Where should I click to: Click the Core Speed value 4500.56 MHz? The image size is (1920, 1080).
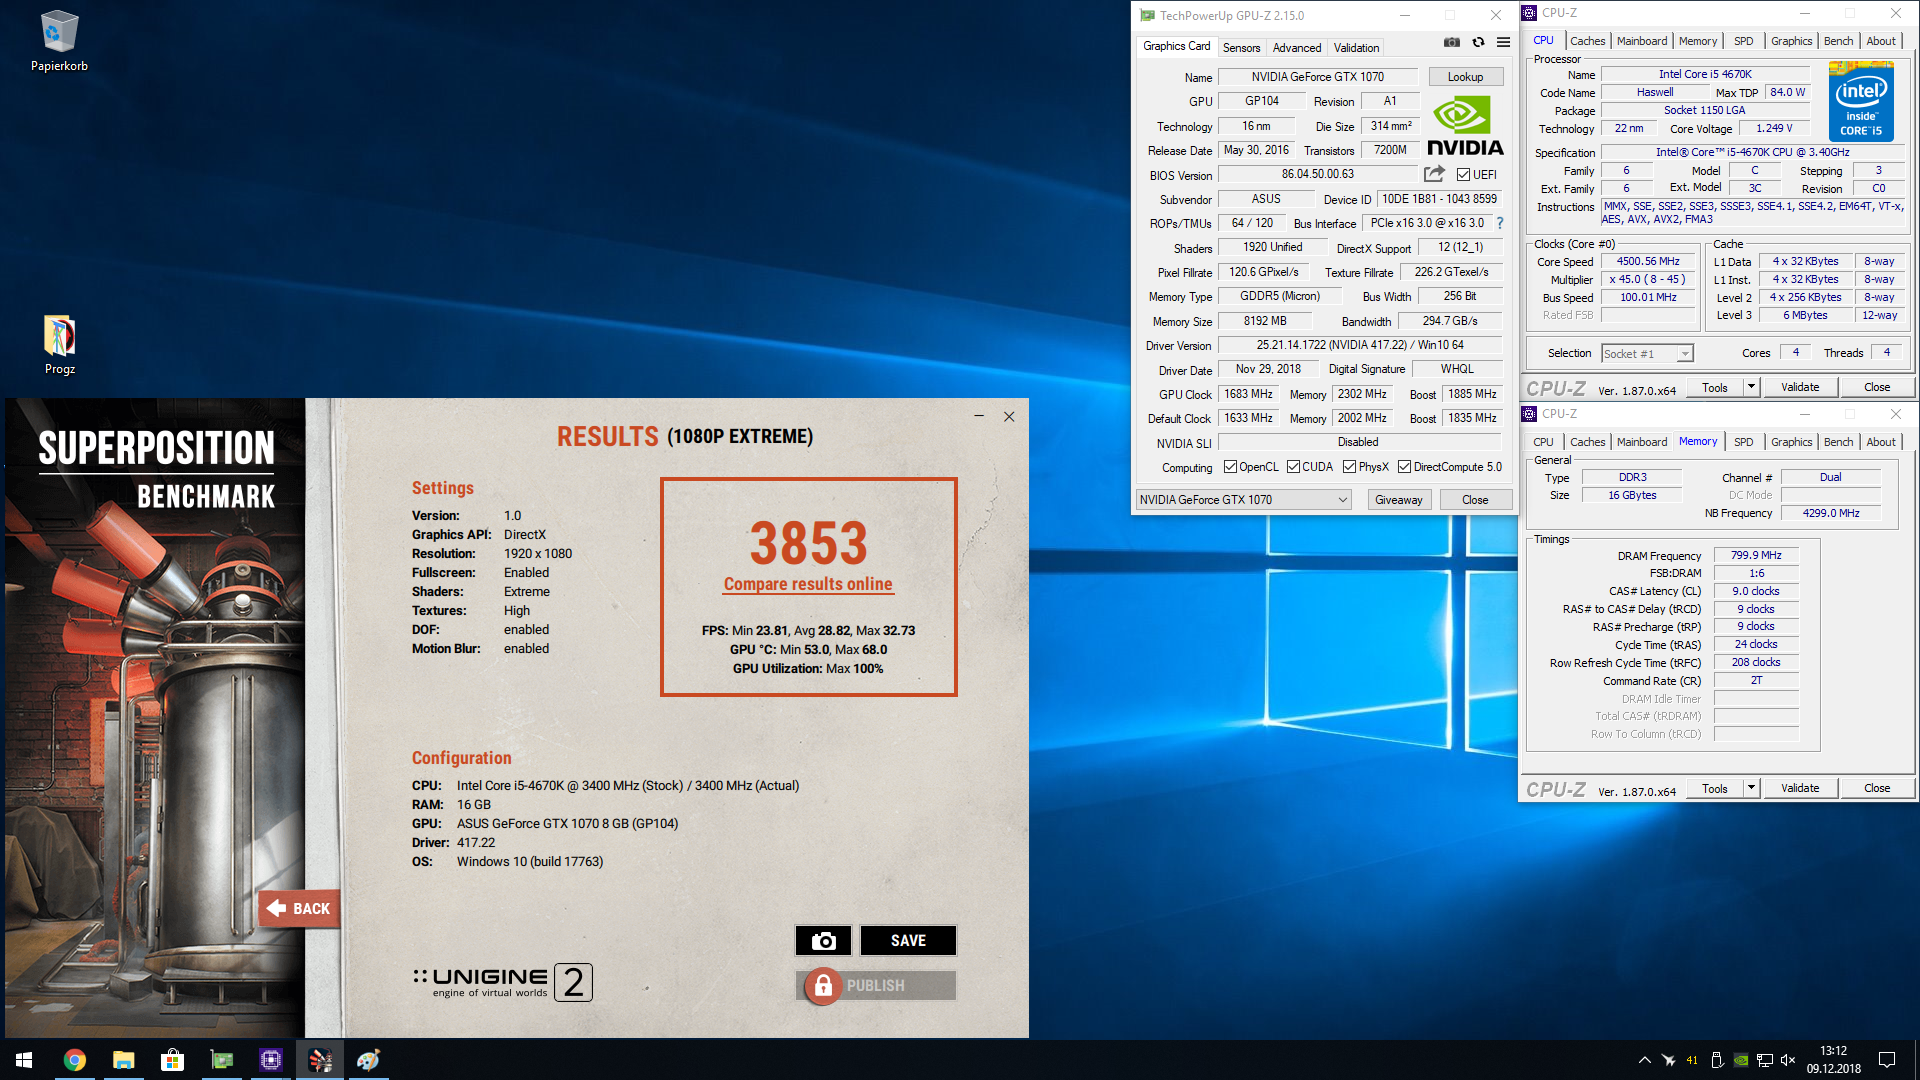[x=1648, y=262]
